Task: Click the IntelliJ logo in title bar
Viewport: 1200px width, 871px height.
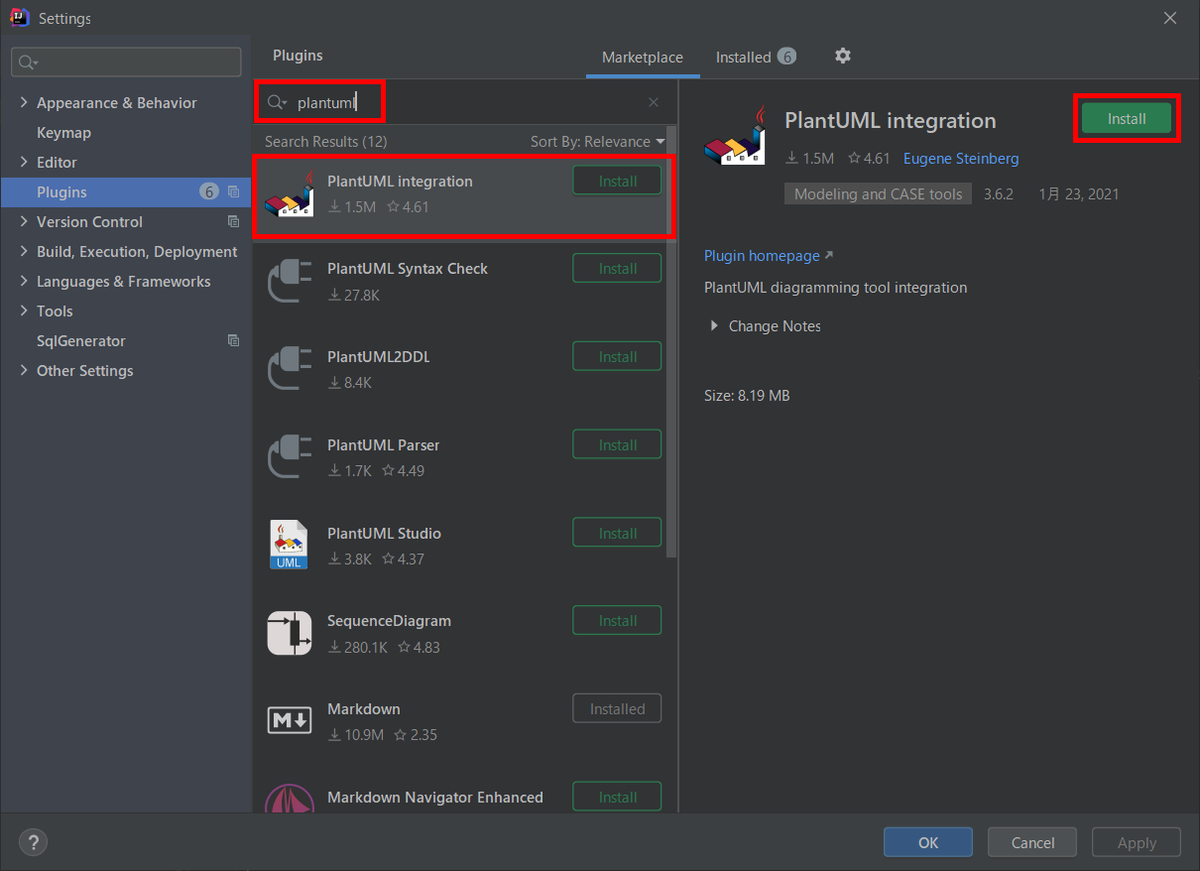Action: point(18,18)
